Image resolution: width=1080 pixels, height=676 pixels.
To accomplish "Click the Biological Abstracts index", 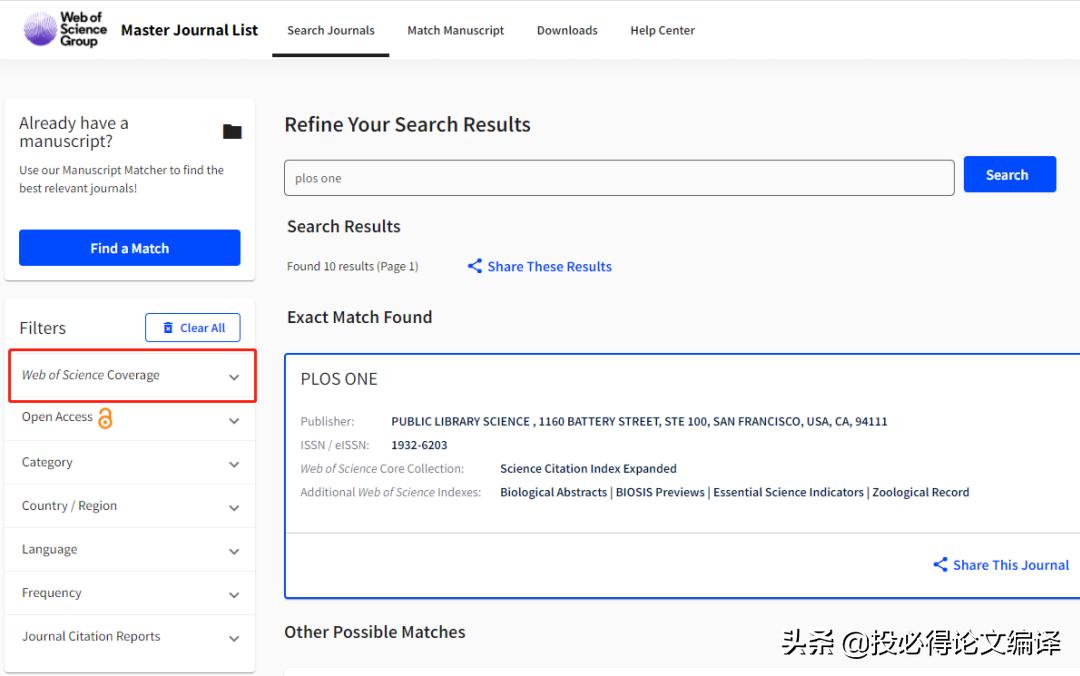I will 553,492.
